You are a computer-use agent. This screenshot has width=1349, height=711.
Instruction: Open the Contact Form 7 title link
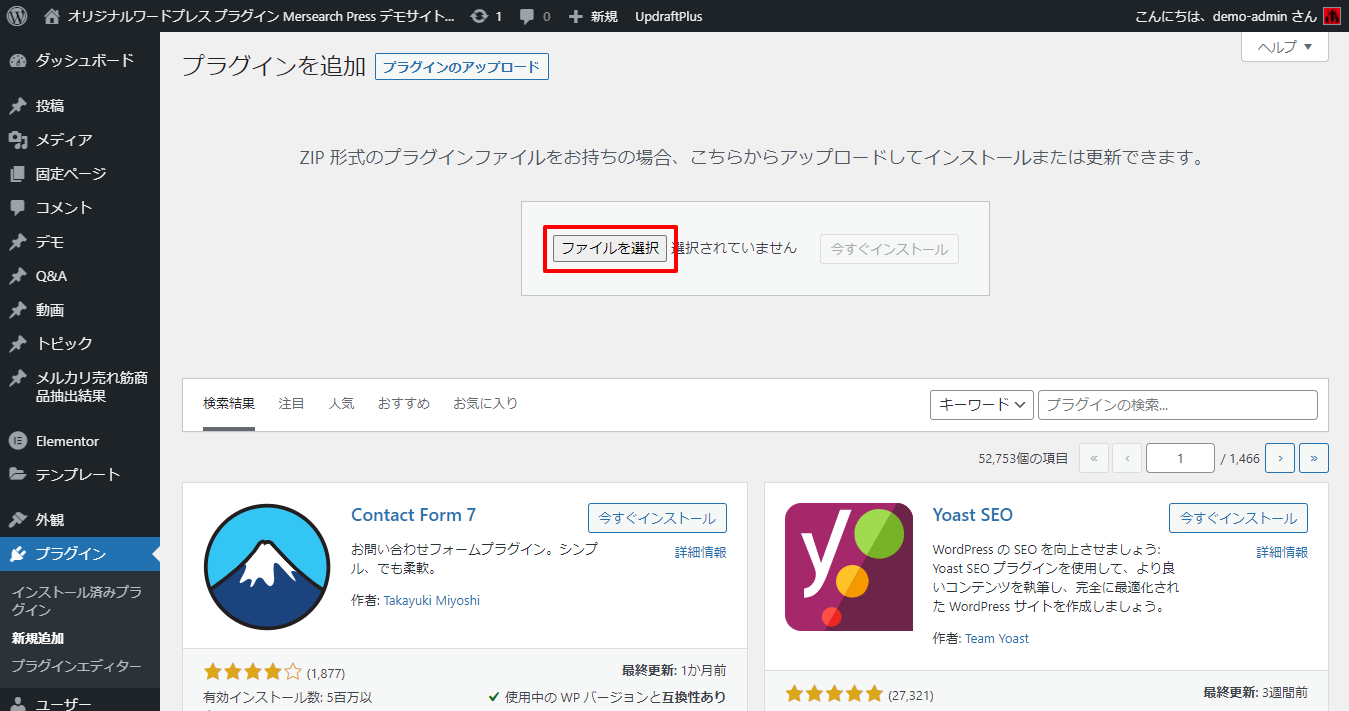coord(414,515)
